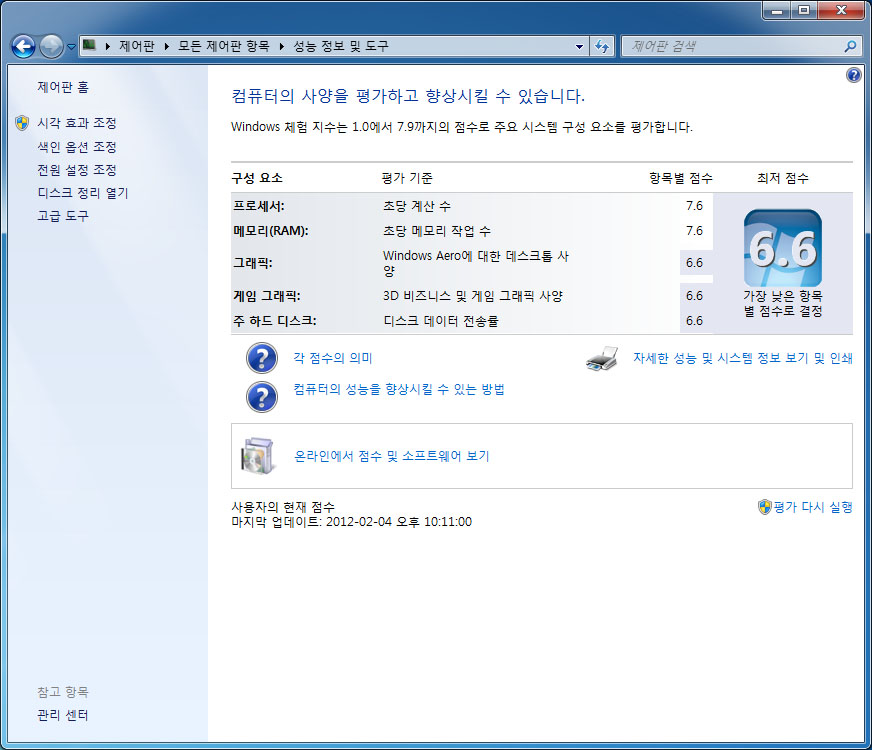Viewport: 872px width, 750px height.
Task: Open 온라인에서 점수 및 소프트웨어 보기 link
Action: pos(392,456)
